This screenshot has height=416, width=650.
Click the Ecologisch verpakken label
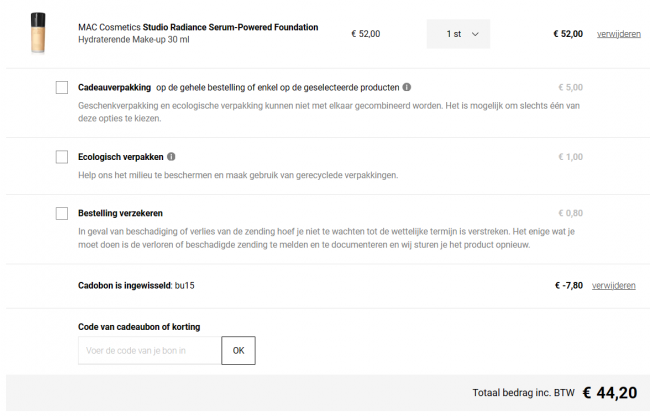(120, 157)
